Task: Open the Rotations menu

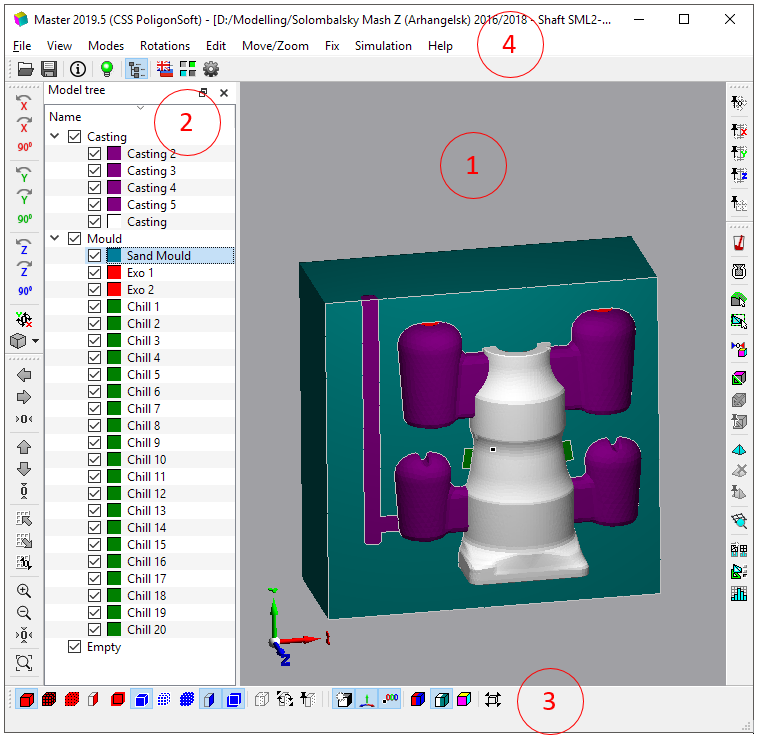Action: coord(165,46)
